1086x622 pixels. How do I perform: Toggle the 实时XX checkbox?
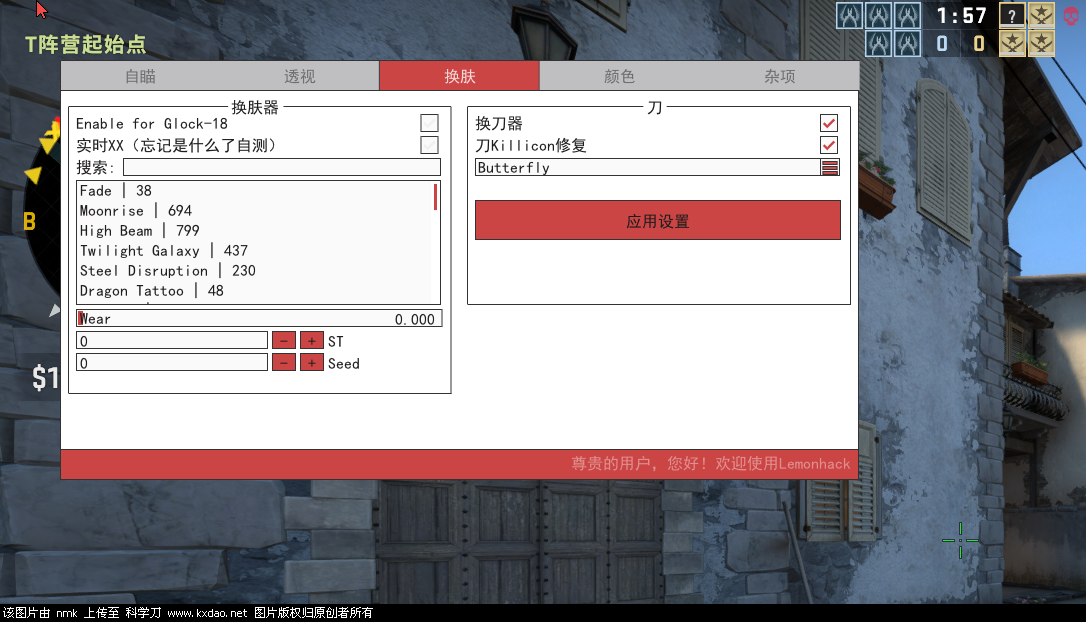429,145
